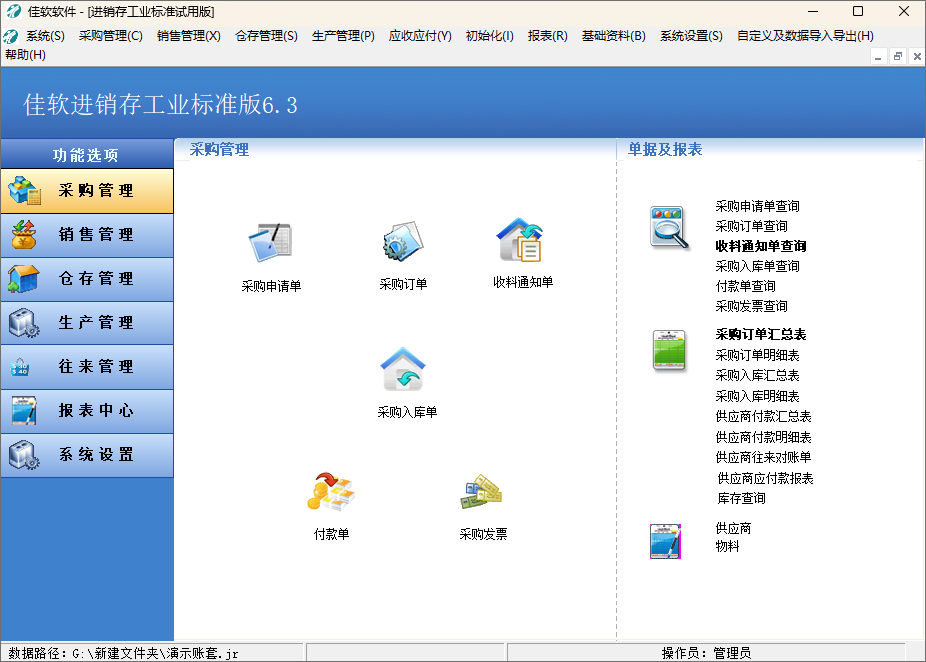Select 生产管理 in the function sidebar
The width and height of the screenshot is (926, 662).
(87, 323)
